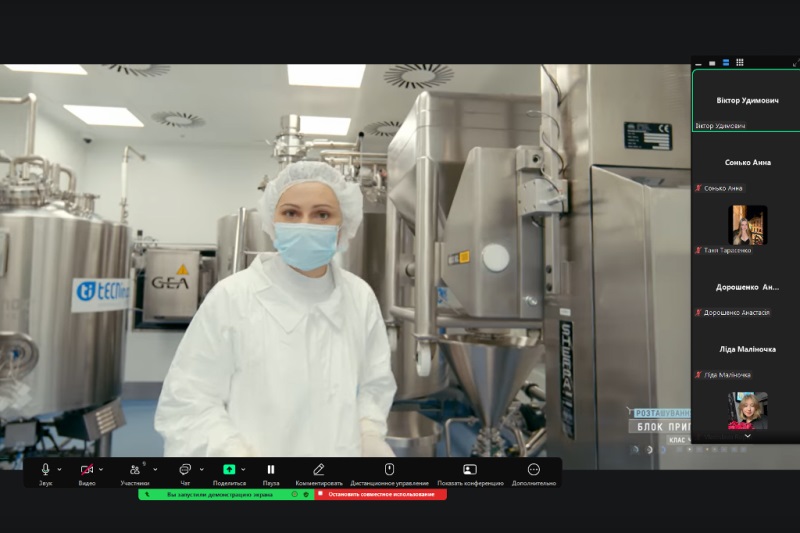800x533 pixels.
Task: Click Дорошенко Анастасія name label
Action: point(737,313)
